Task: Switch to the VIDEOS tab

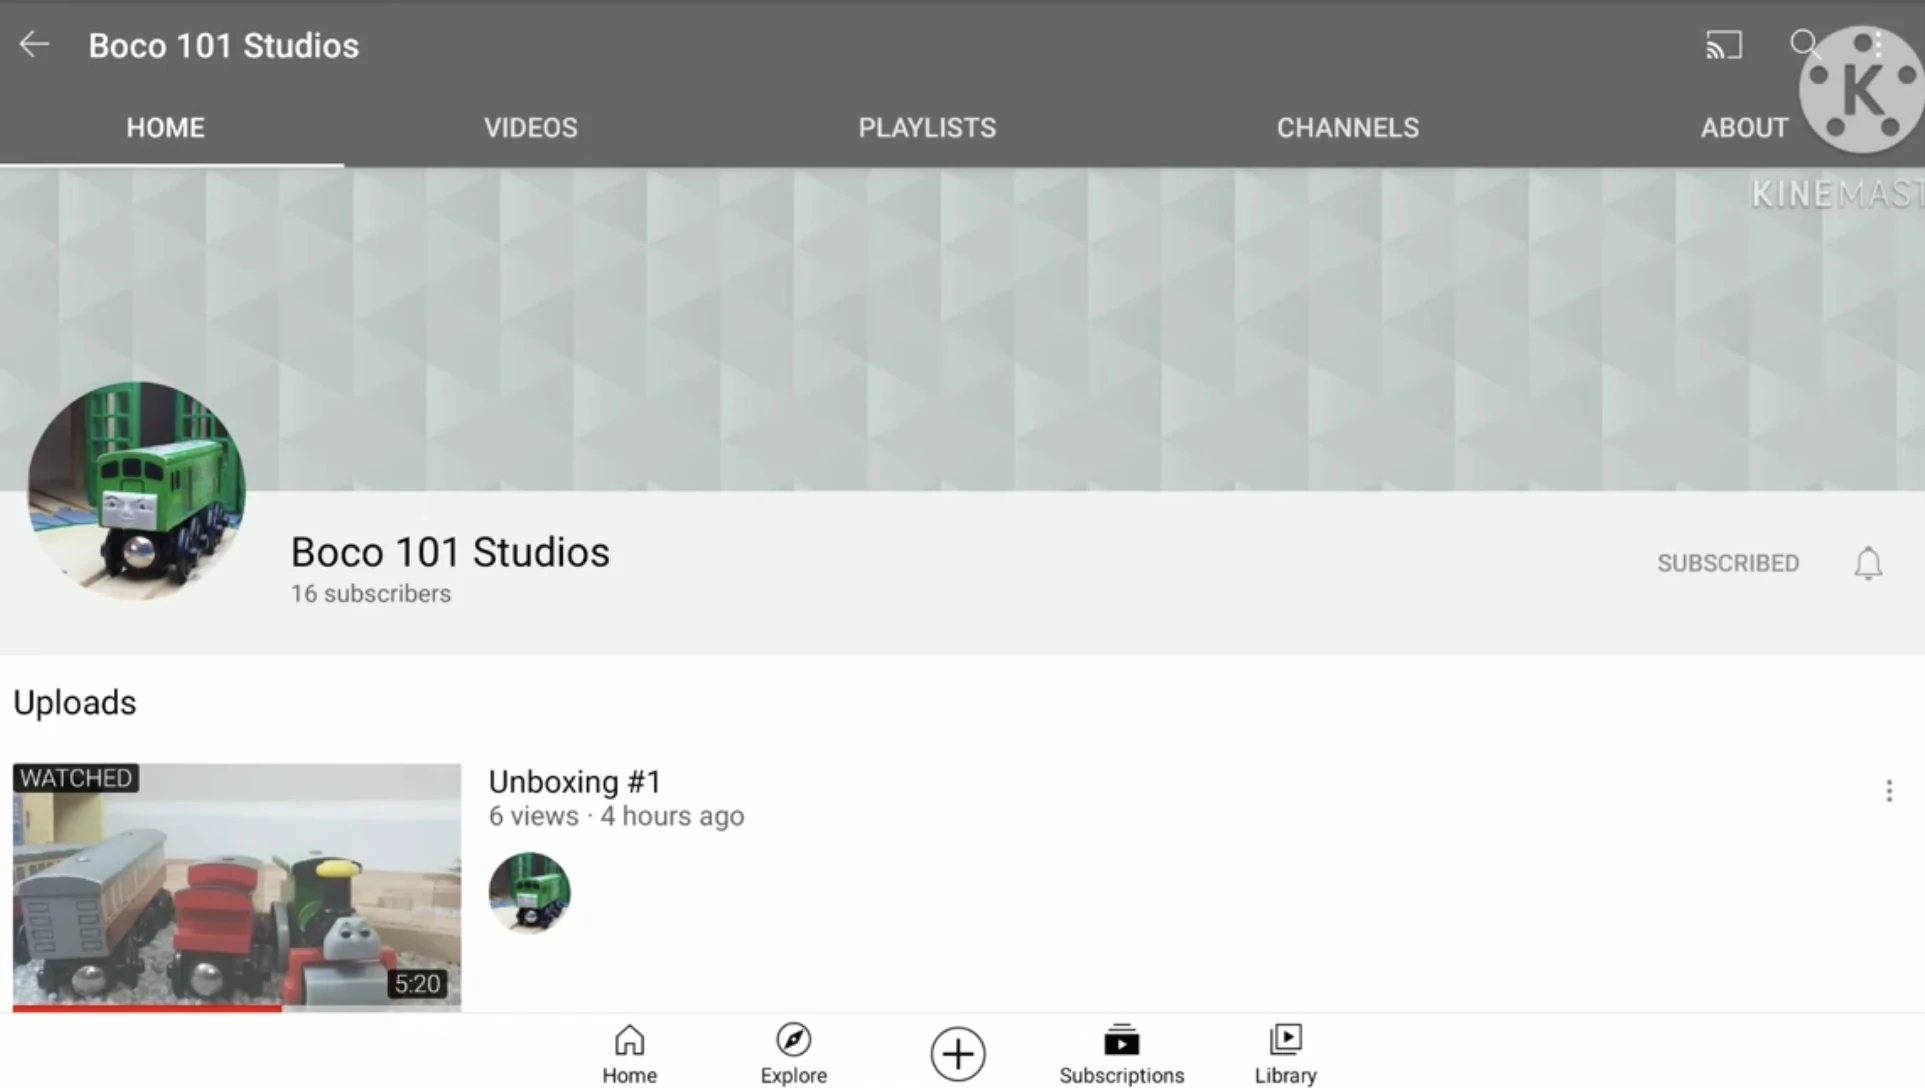Action: 530,128
